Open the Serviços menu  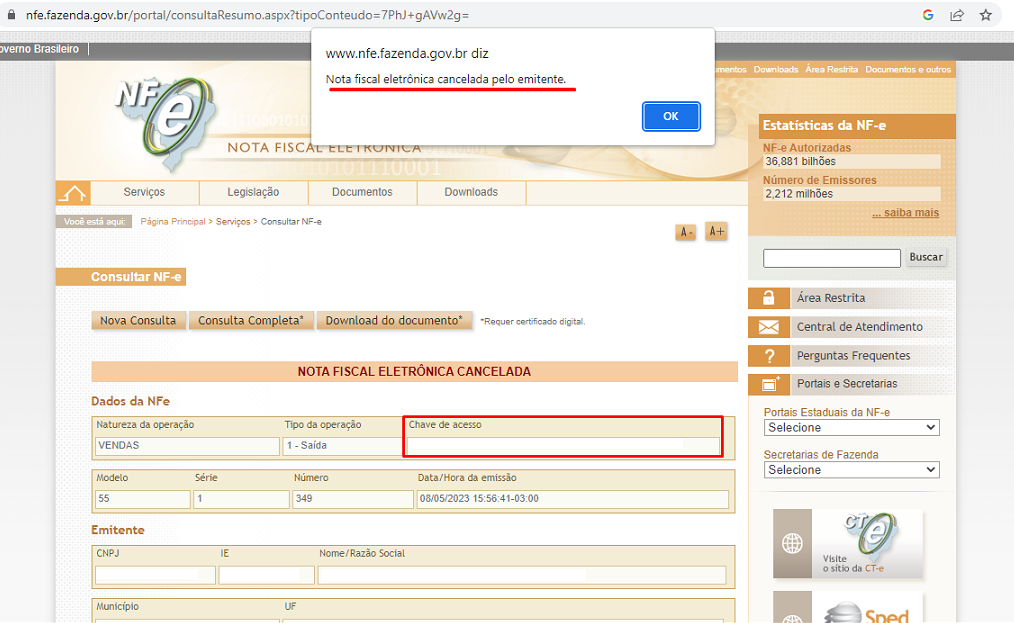click(x=144, y=192)
